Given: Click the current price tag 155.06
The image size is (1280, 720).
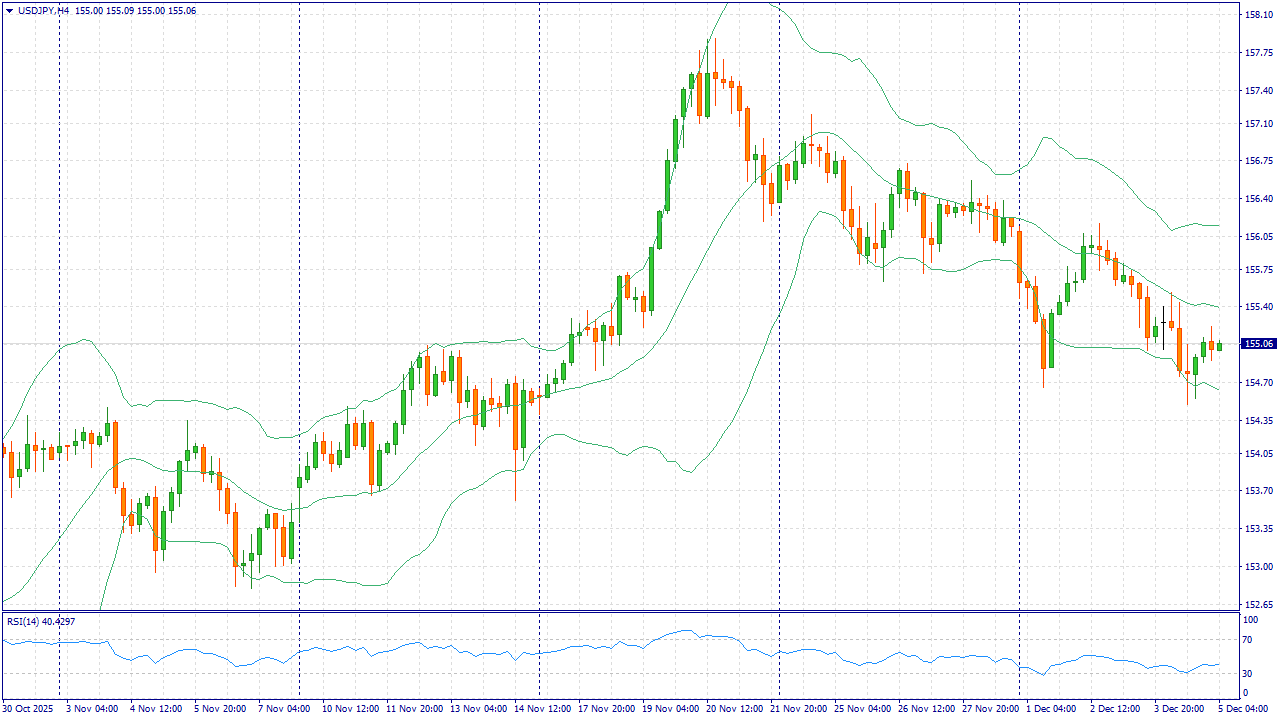Looking at the screenshot, I should [x=1257, y=344].
